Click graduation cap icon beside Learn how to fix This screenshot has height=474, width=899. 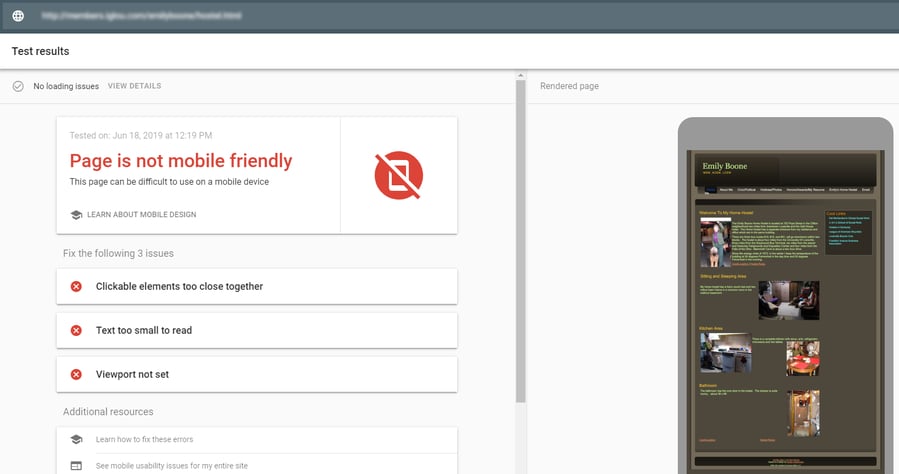(x=76, y=440)
